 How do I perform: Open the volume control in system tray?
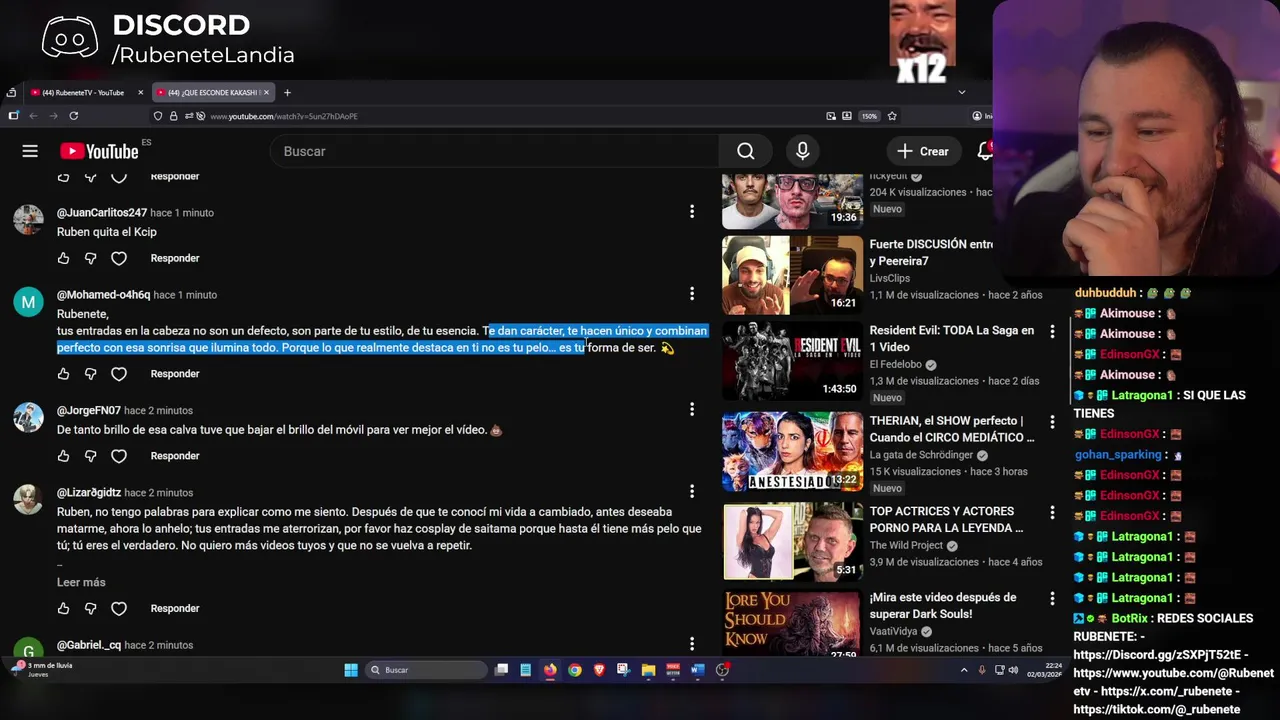pyautogui.click(x=1013, y=670)
